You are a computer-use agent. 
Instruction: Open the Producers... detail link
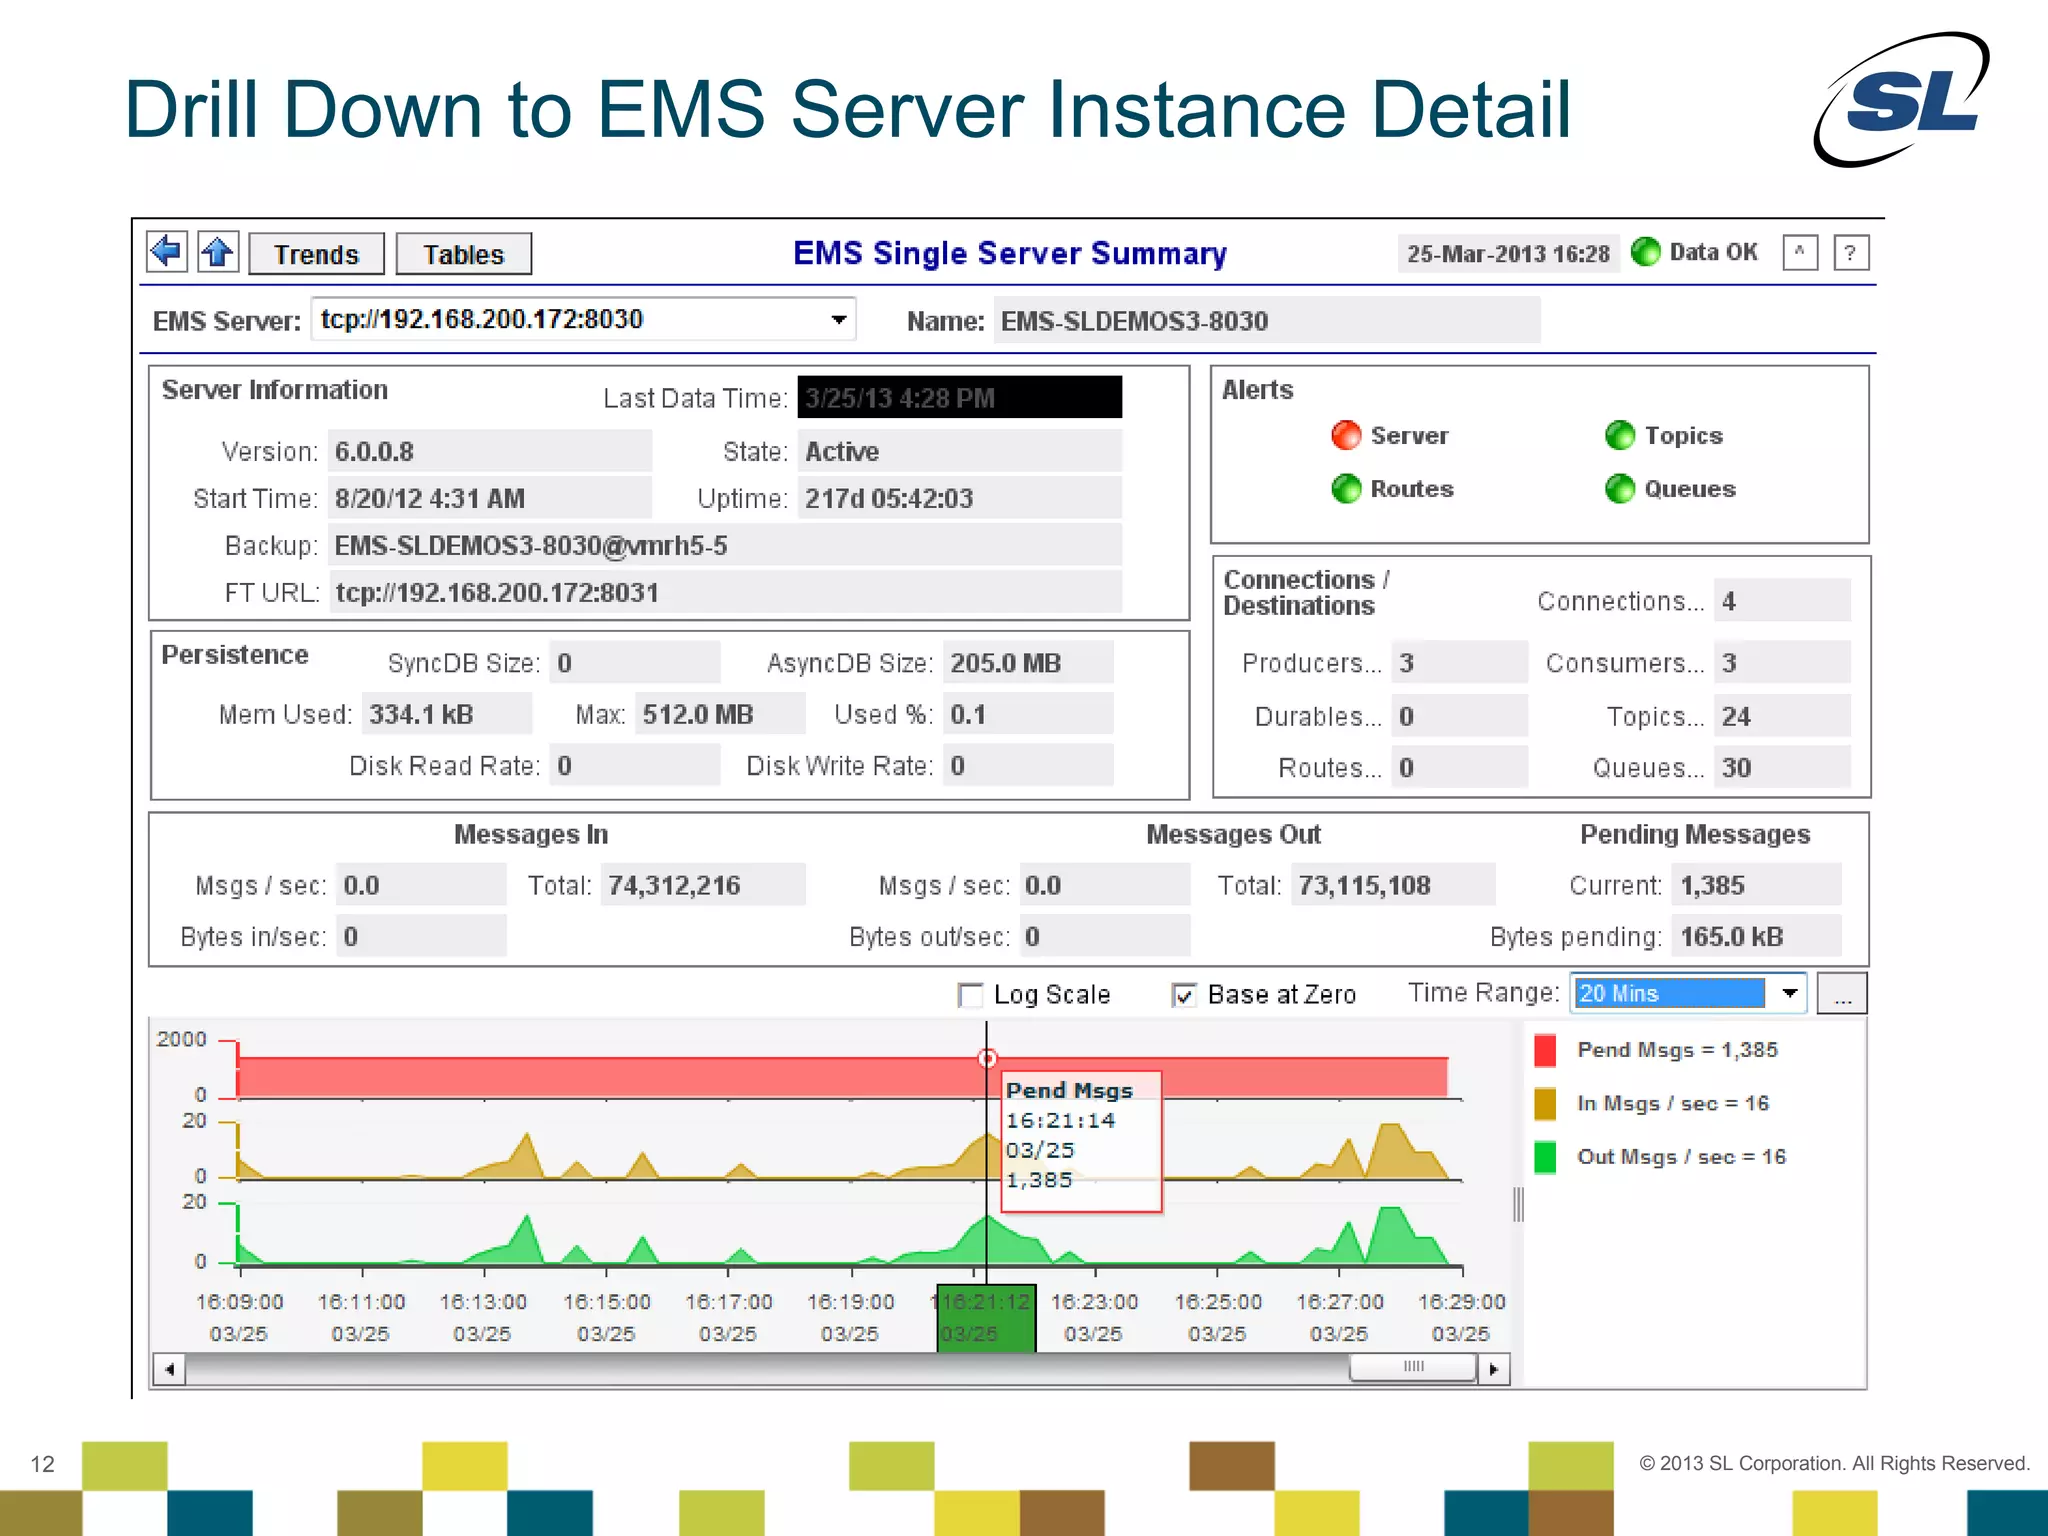pos(1311,663)
